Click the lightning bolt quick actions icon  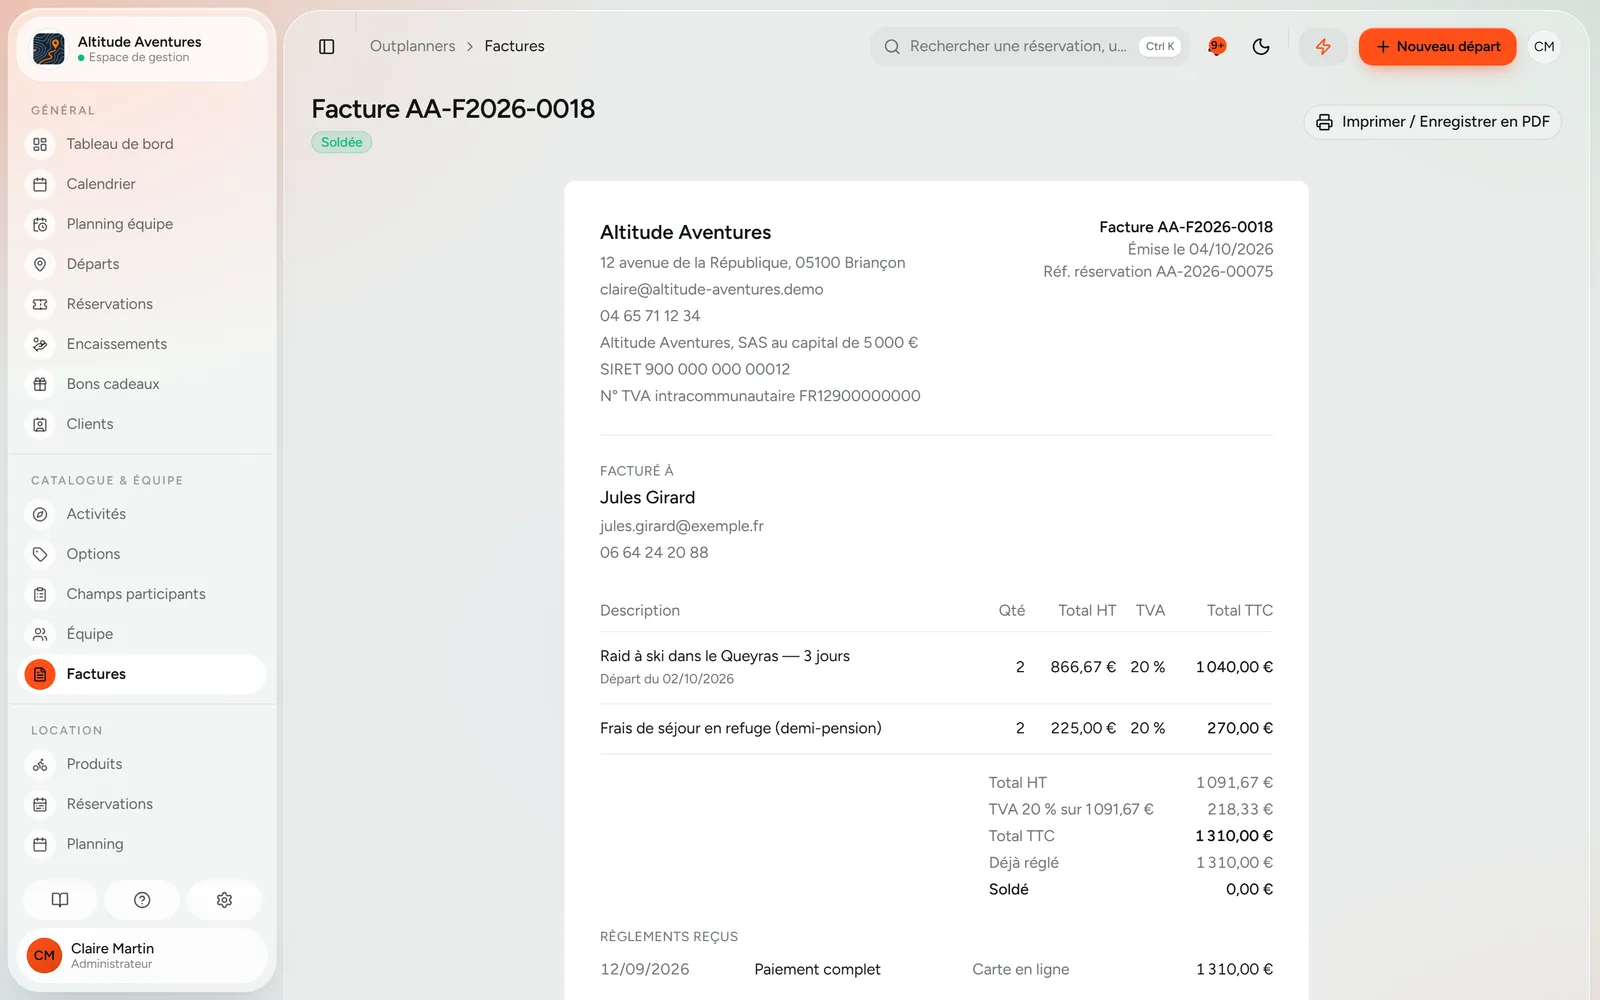pyautogui.click(x=1323, y=47)
